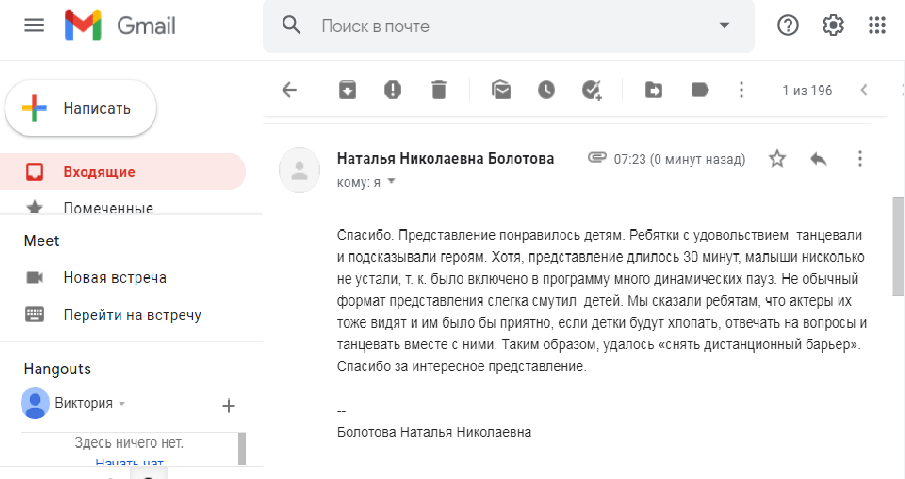
Task: Open Помеченные folder in sidebar
Action: (x=107, y=208)
